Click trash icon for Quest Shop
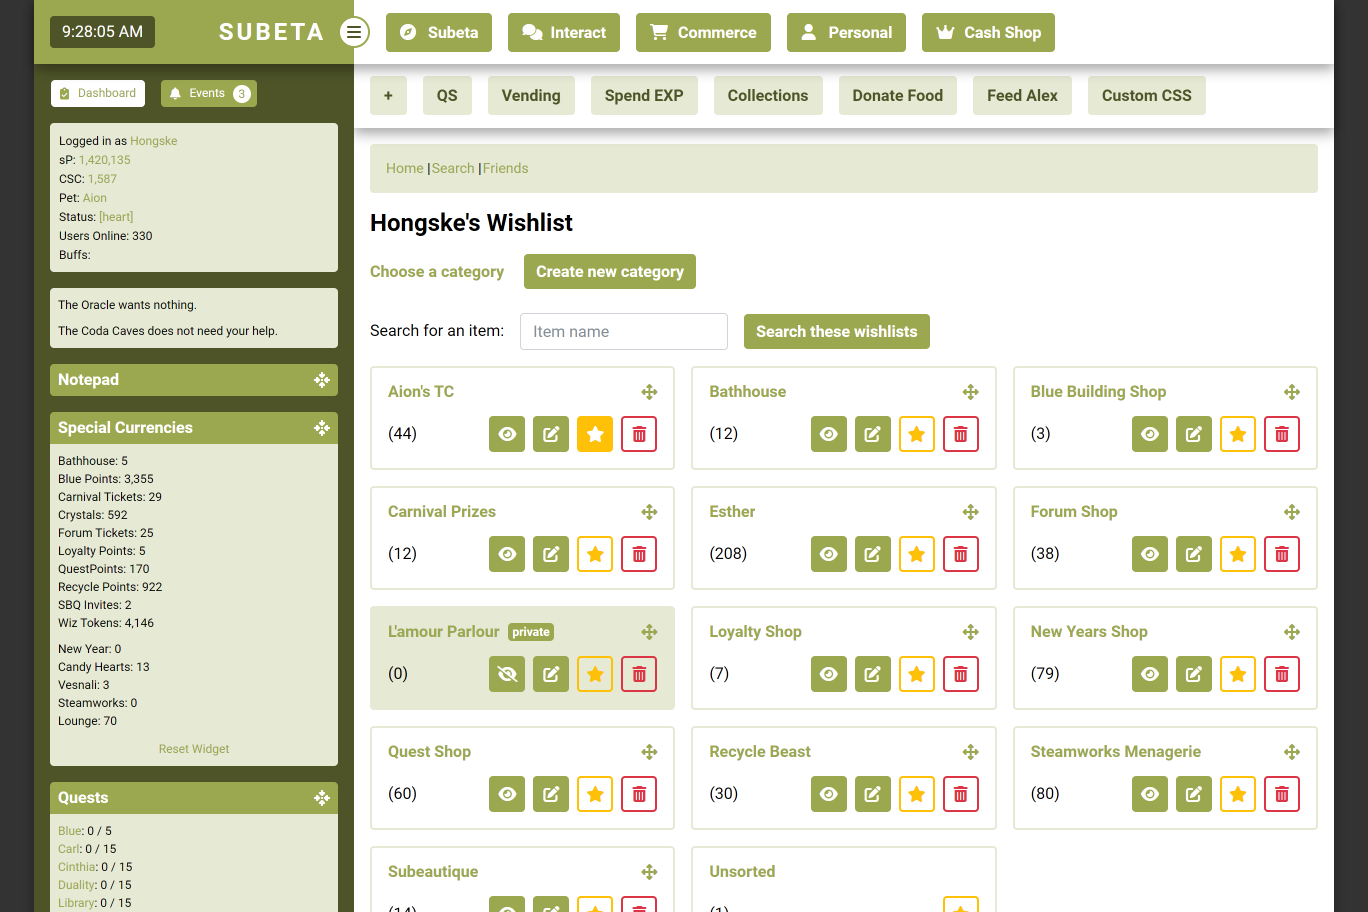 pos(639,794)
